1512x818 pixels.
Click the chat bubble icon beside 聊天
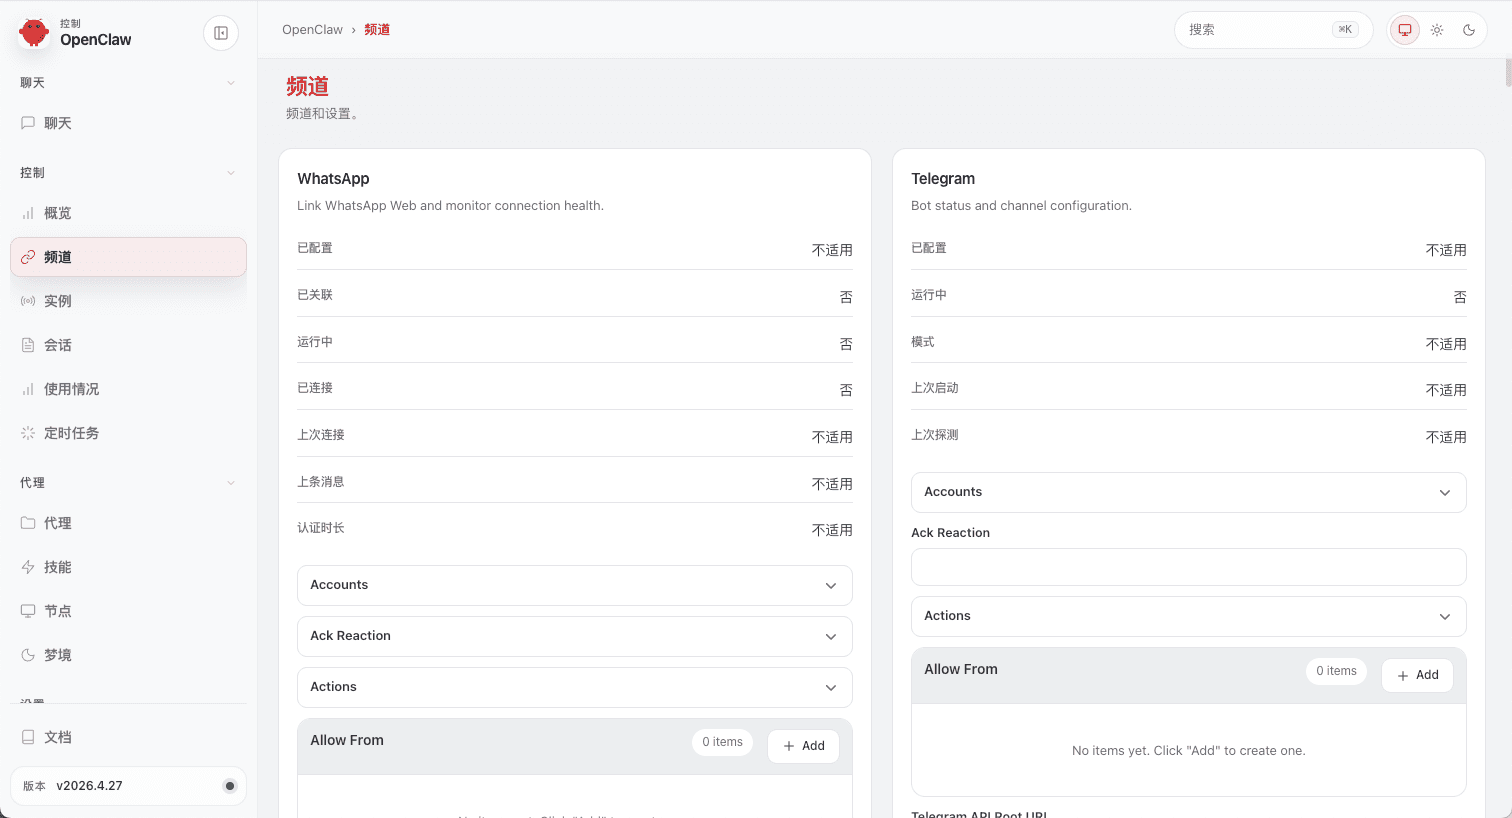28,123
